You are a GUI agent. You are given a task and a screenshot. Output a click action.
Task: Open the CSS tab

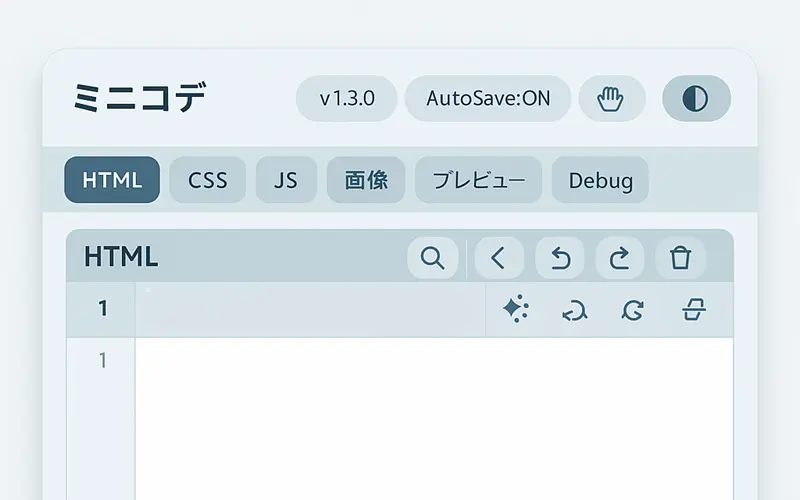207,180
